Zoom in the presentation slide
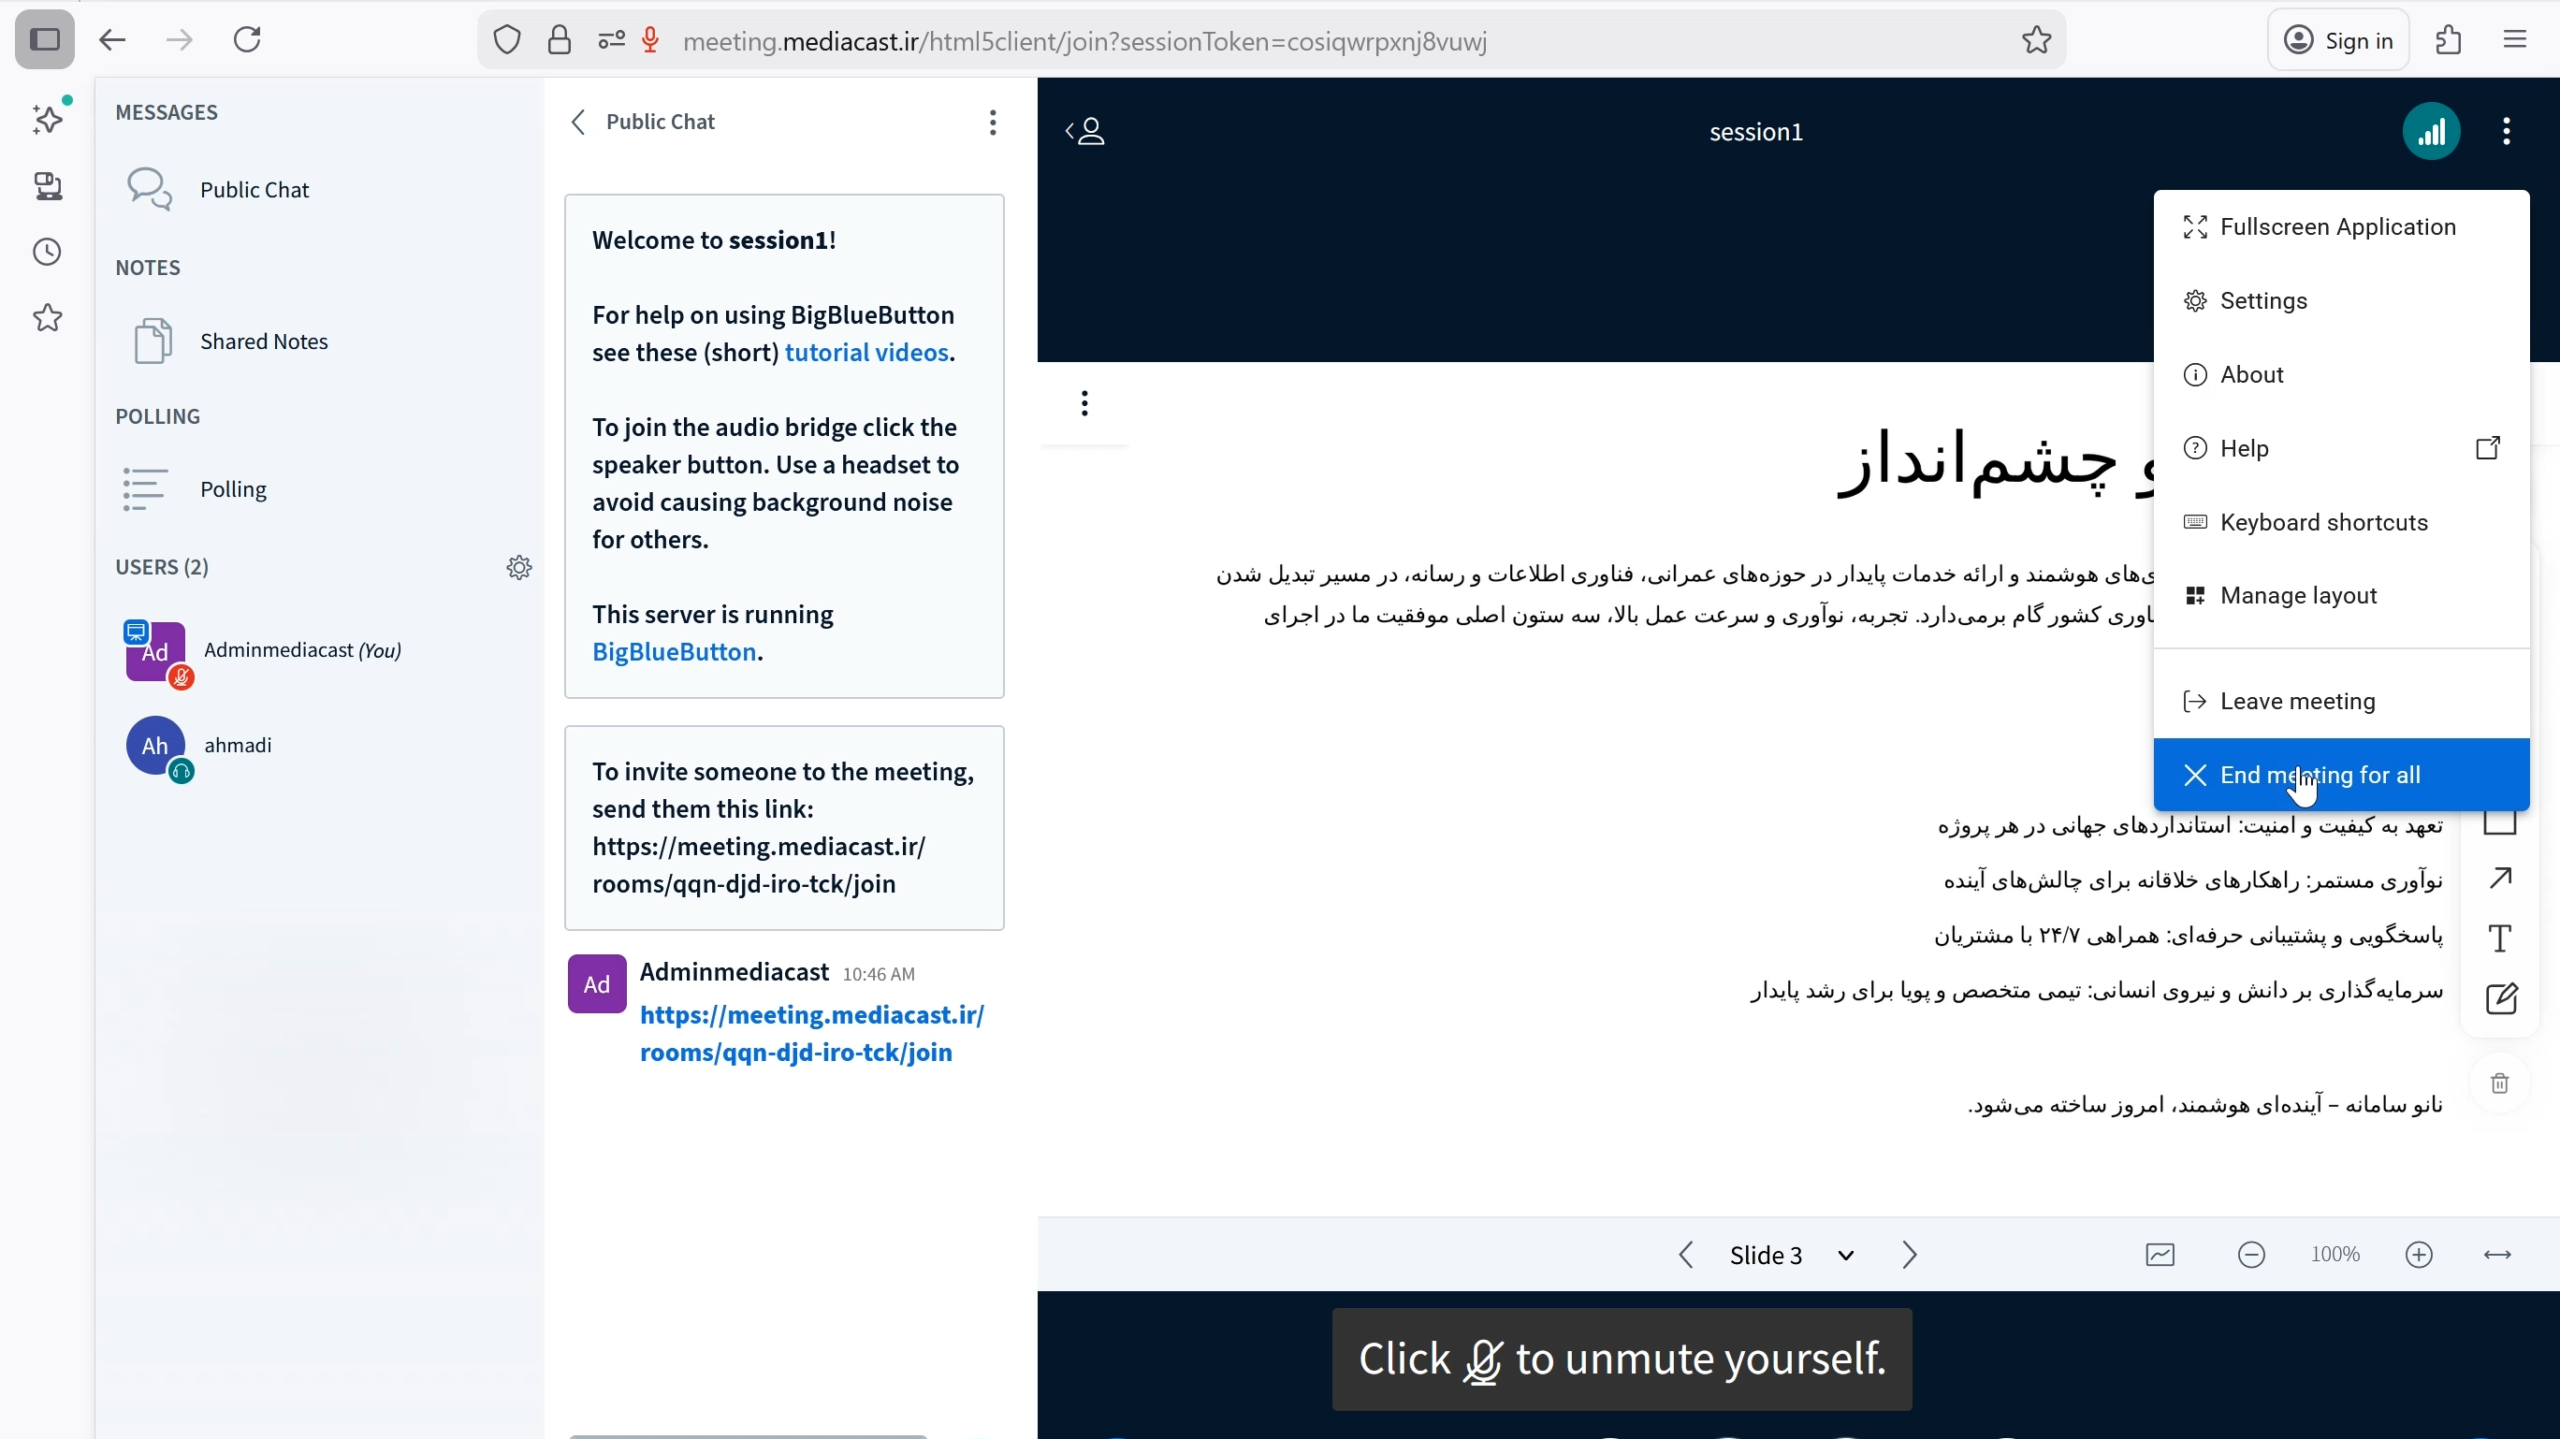 click(2418, 1254)
